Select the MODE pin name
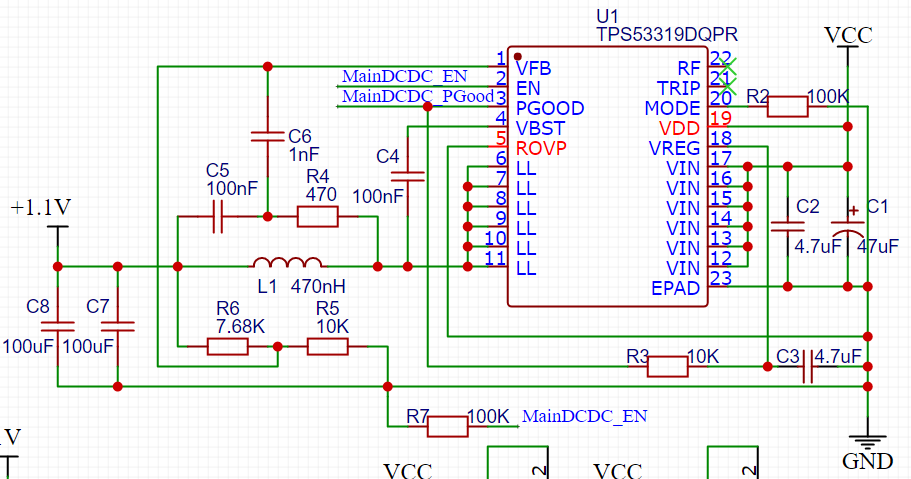The image size is (911, 479). pos(672,108)
